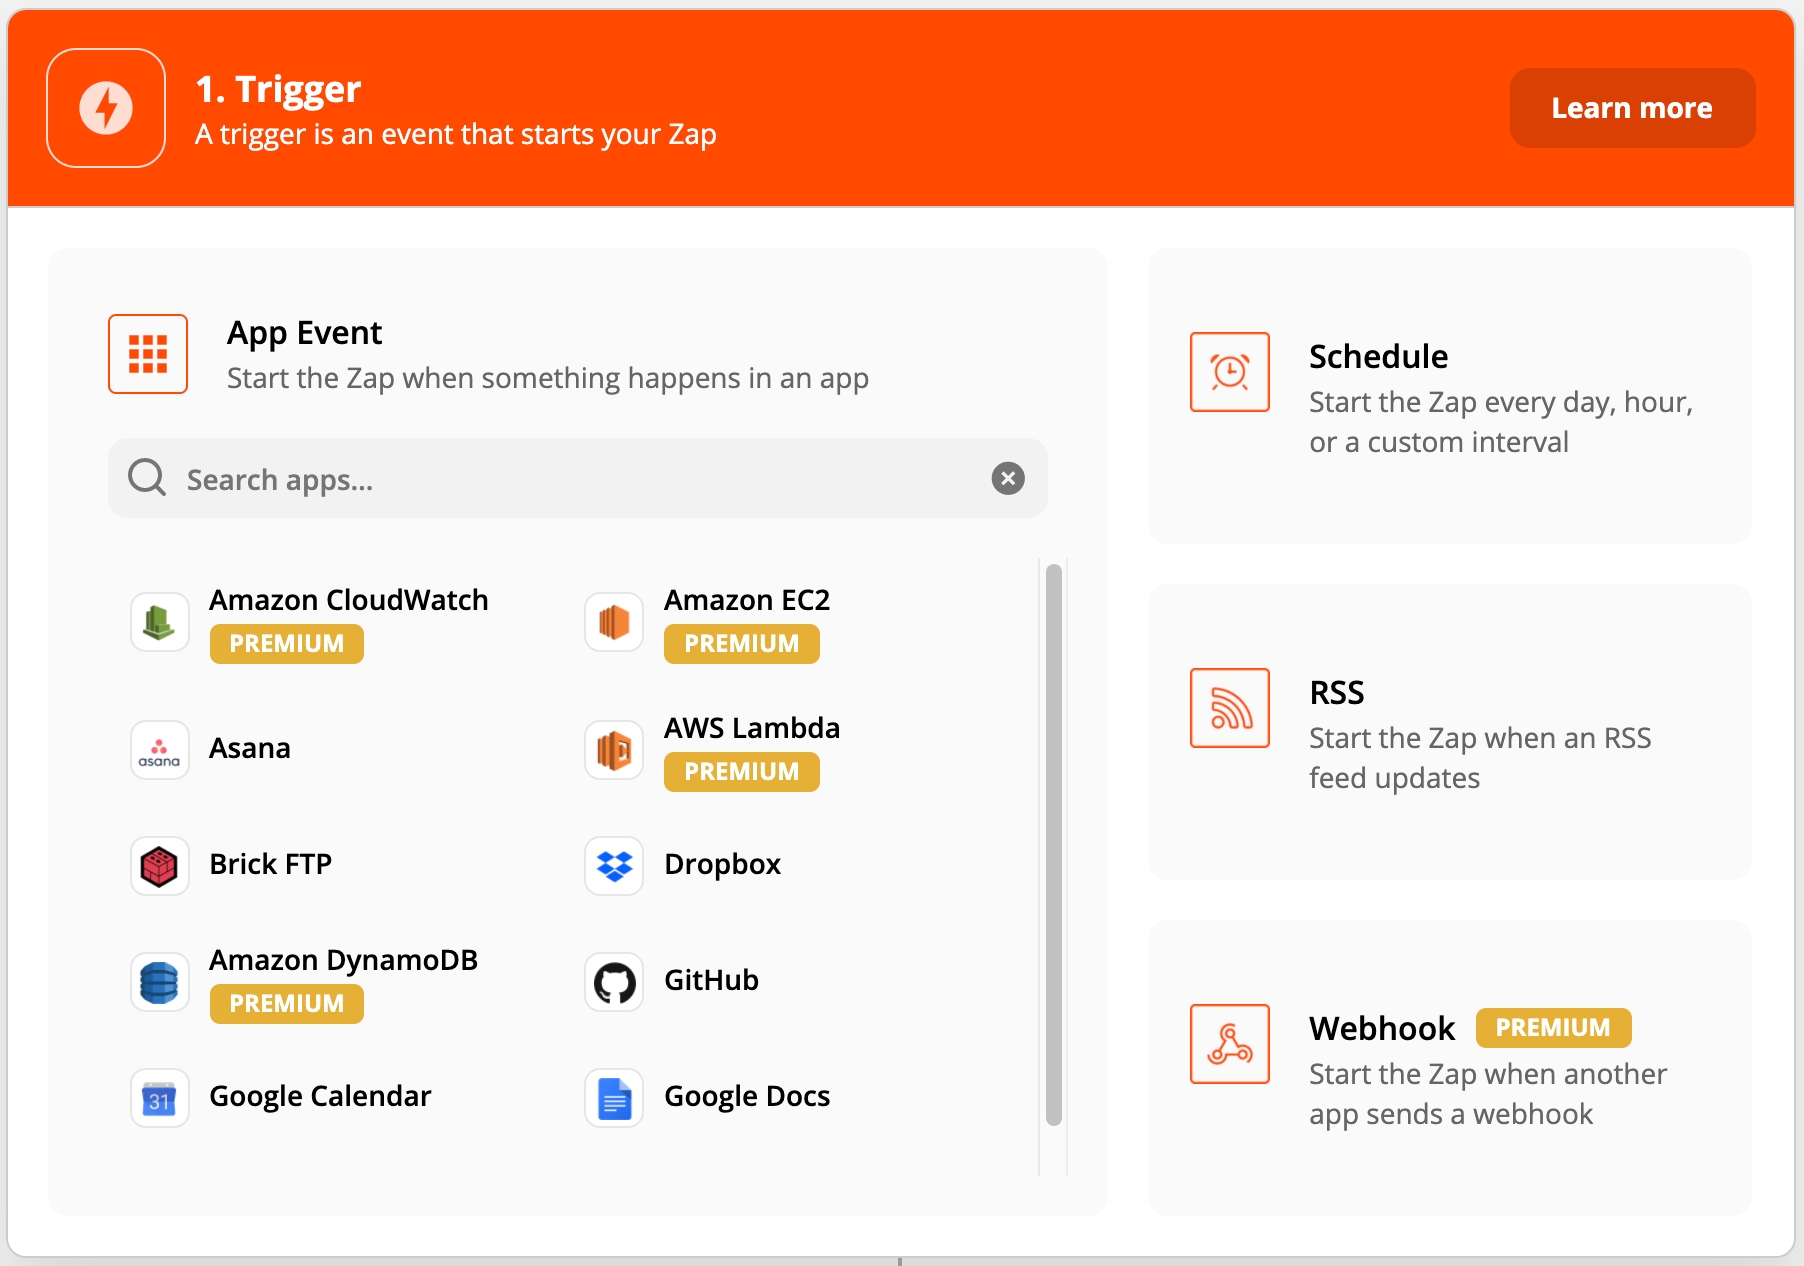
Task: Select the Amazon DynamoDB database icon
Action: [x=160, y=982]
